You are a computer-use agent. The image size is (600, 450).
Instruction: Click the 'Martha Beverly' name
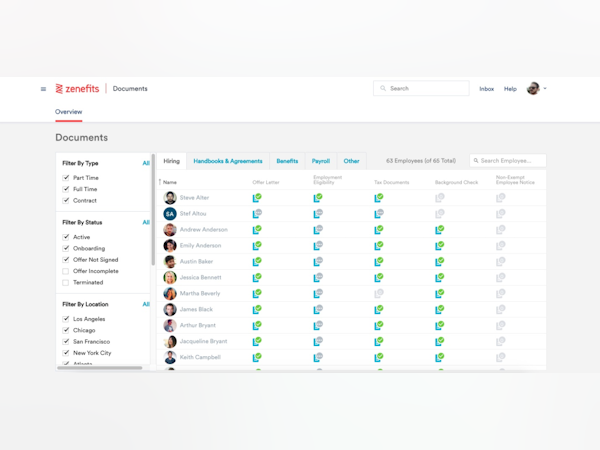coord(200,293)
